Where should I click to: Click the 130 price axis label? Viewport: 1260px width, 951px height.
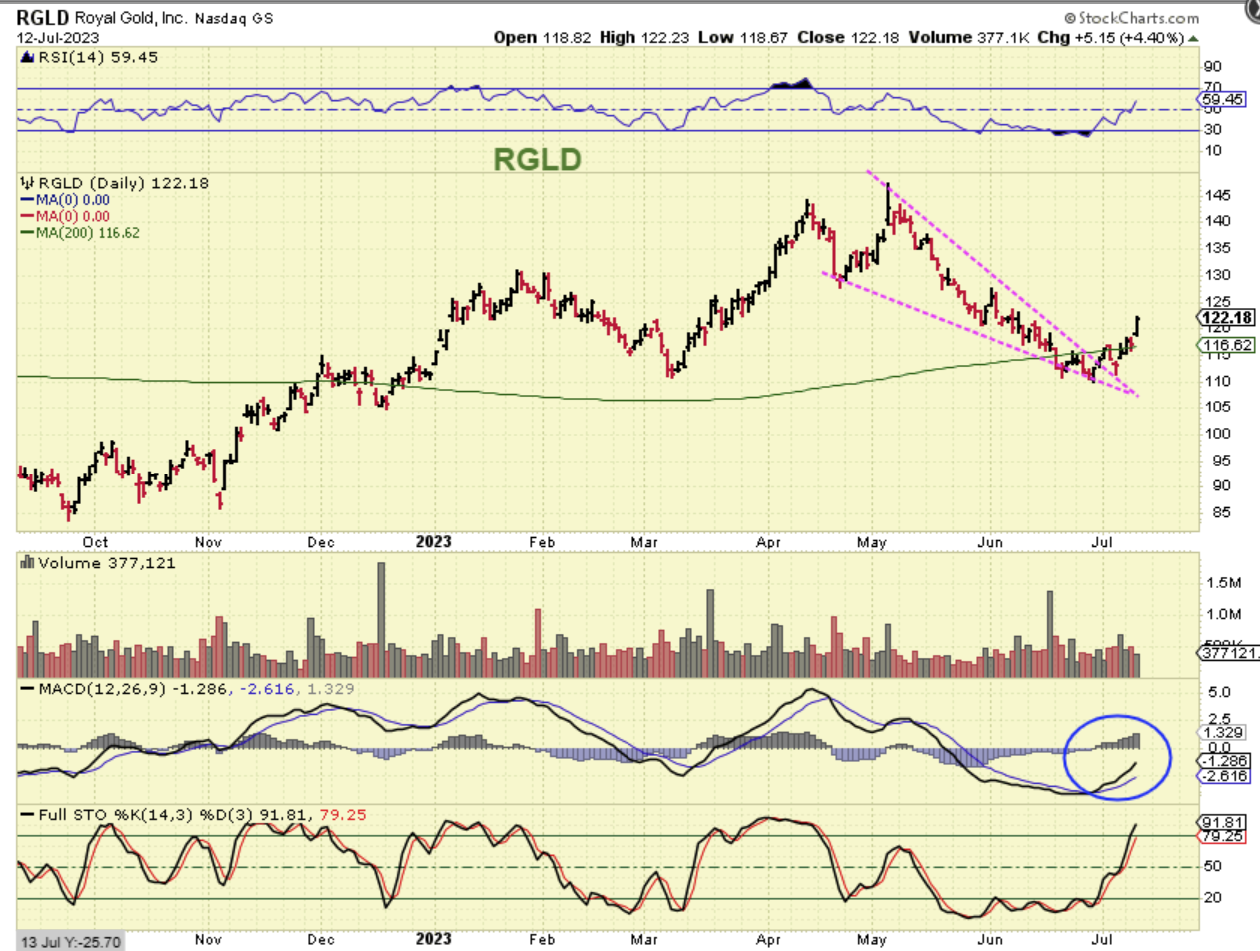1216,275
